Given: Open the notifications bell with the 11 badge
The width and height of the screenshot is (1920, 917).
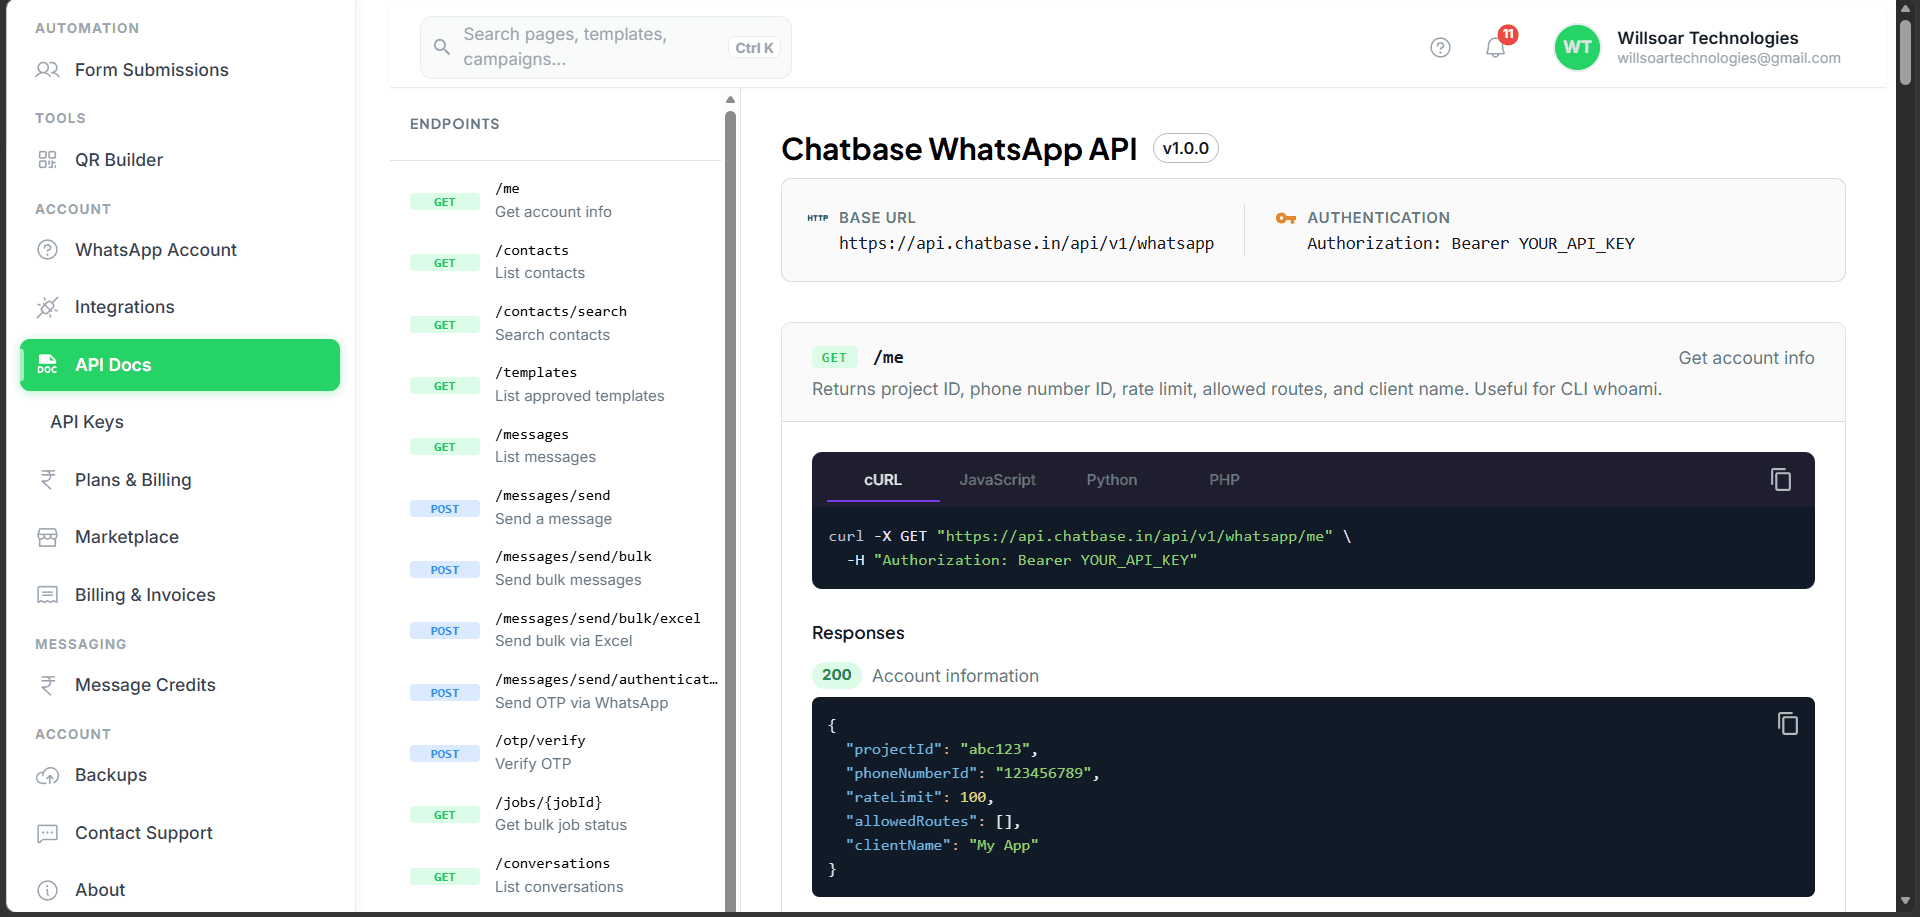Looking at the screenshot, I should tap(1496, 47).
